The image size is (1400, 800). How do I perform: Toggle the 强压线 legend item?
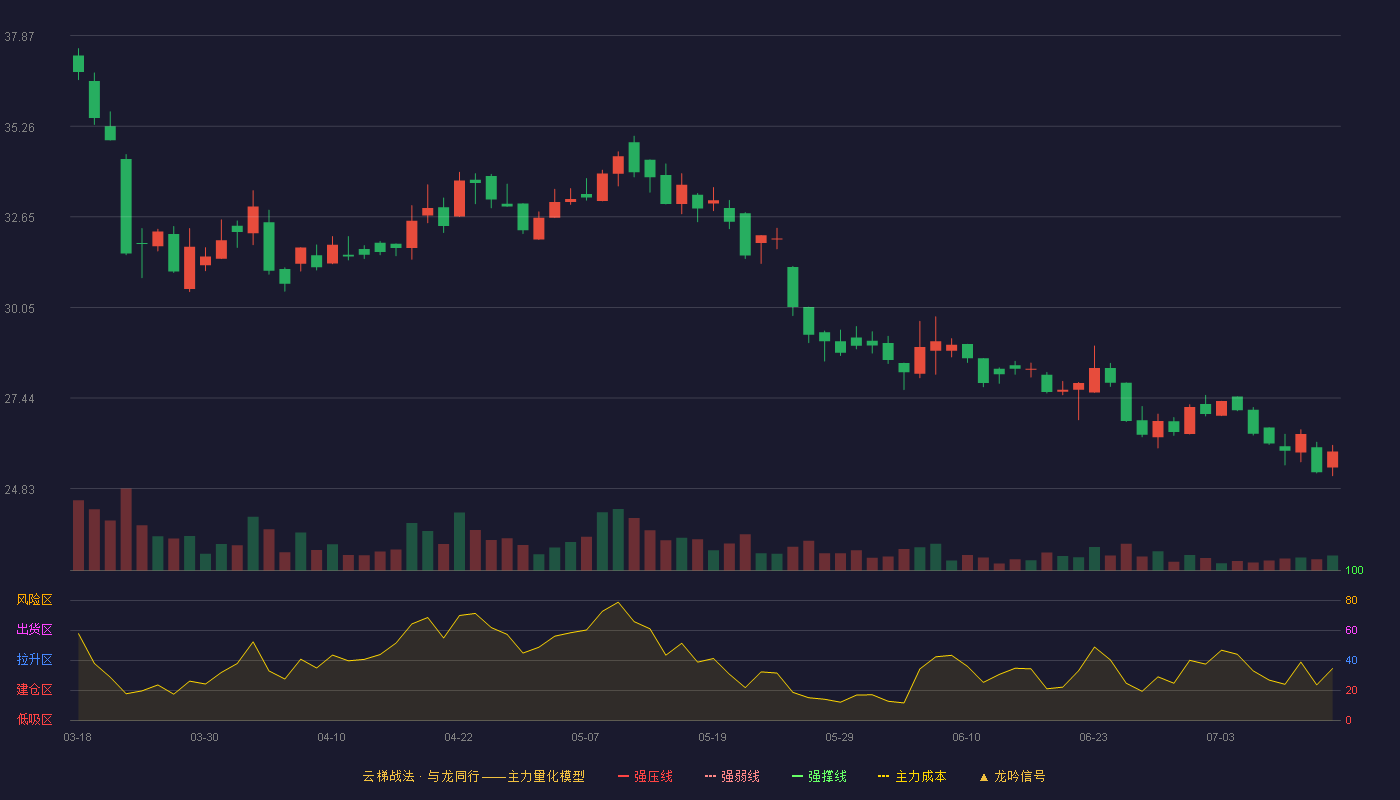click(x=645, y=776)
